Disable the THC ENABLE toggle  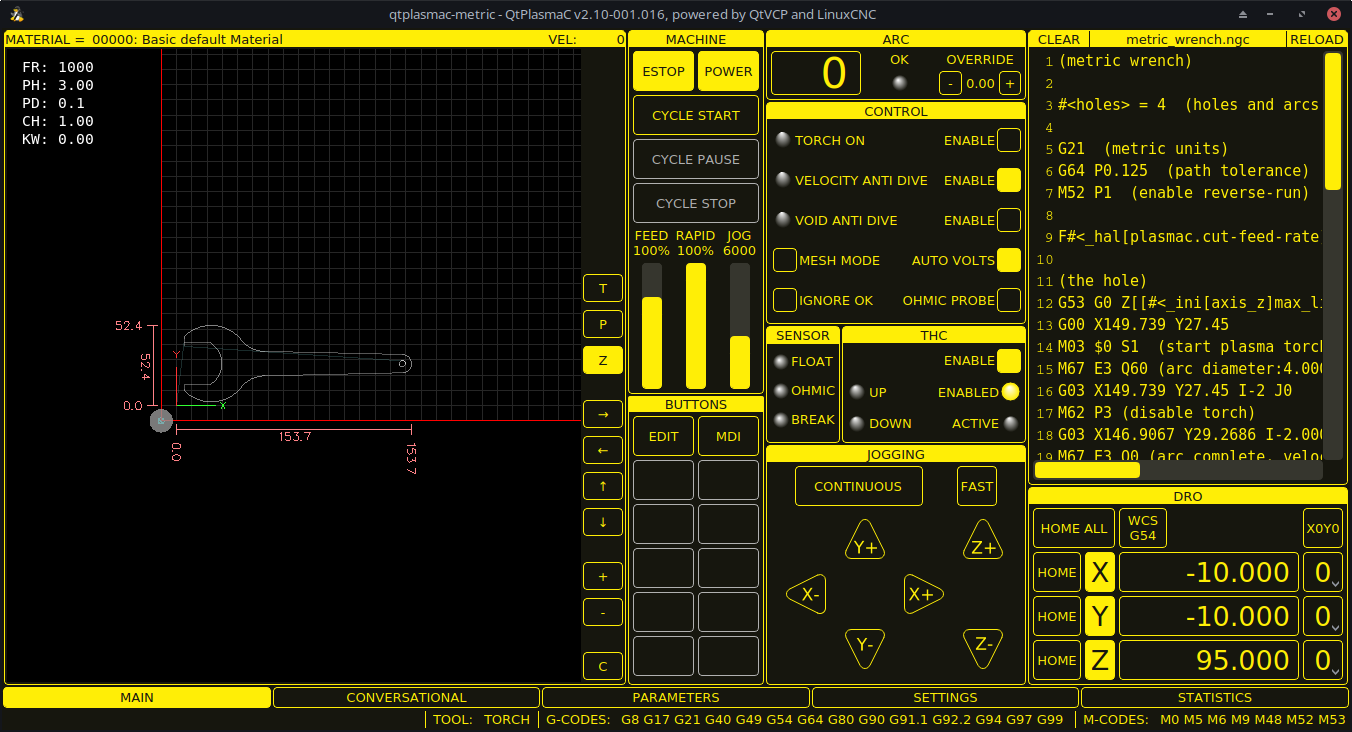pos(1009,360)
